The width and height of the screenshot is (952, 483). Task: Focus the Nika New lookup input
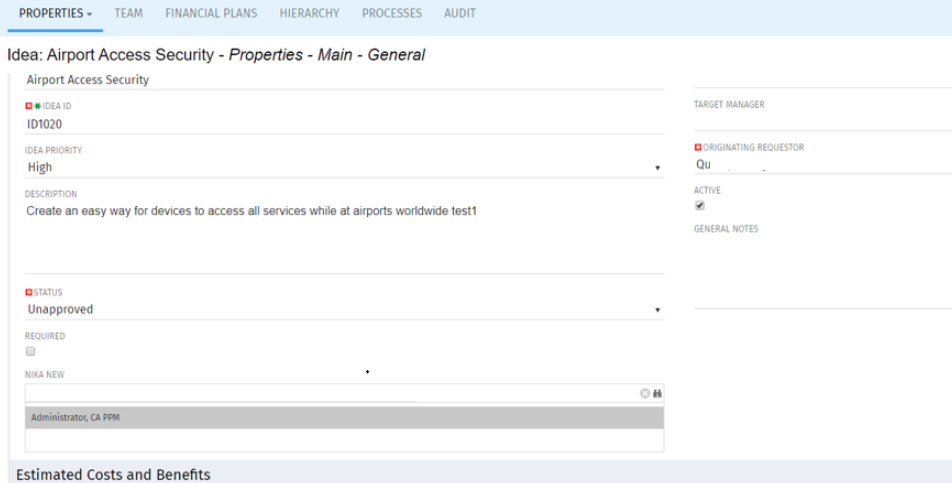pyautogui.click(x=332, y=393)
